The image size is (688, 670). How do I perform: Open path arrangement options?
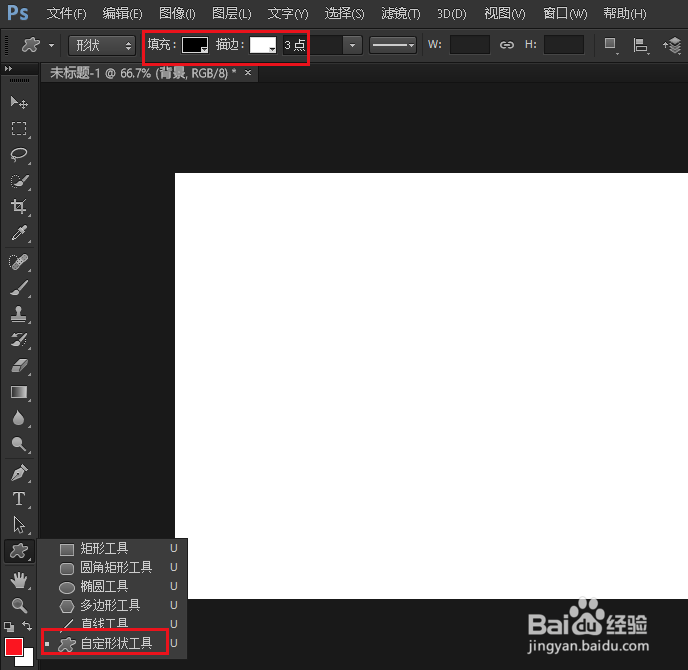[672, 45]
